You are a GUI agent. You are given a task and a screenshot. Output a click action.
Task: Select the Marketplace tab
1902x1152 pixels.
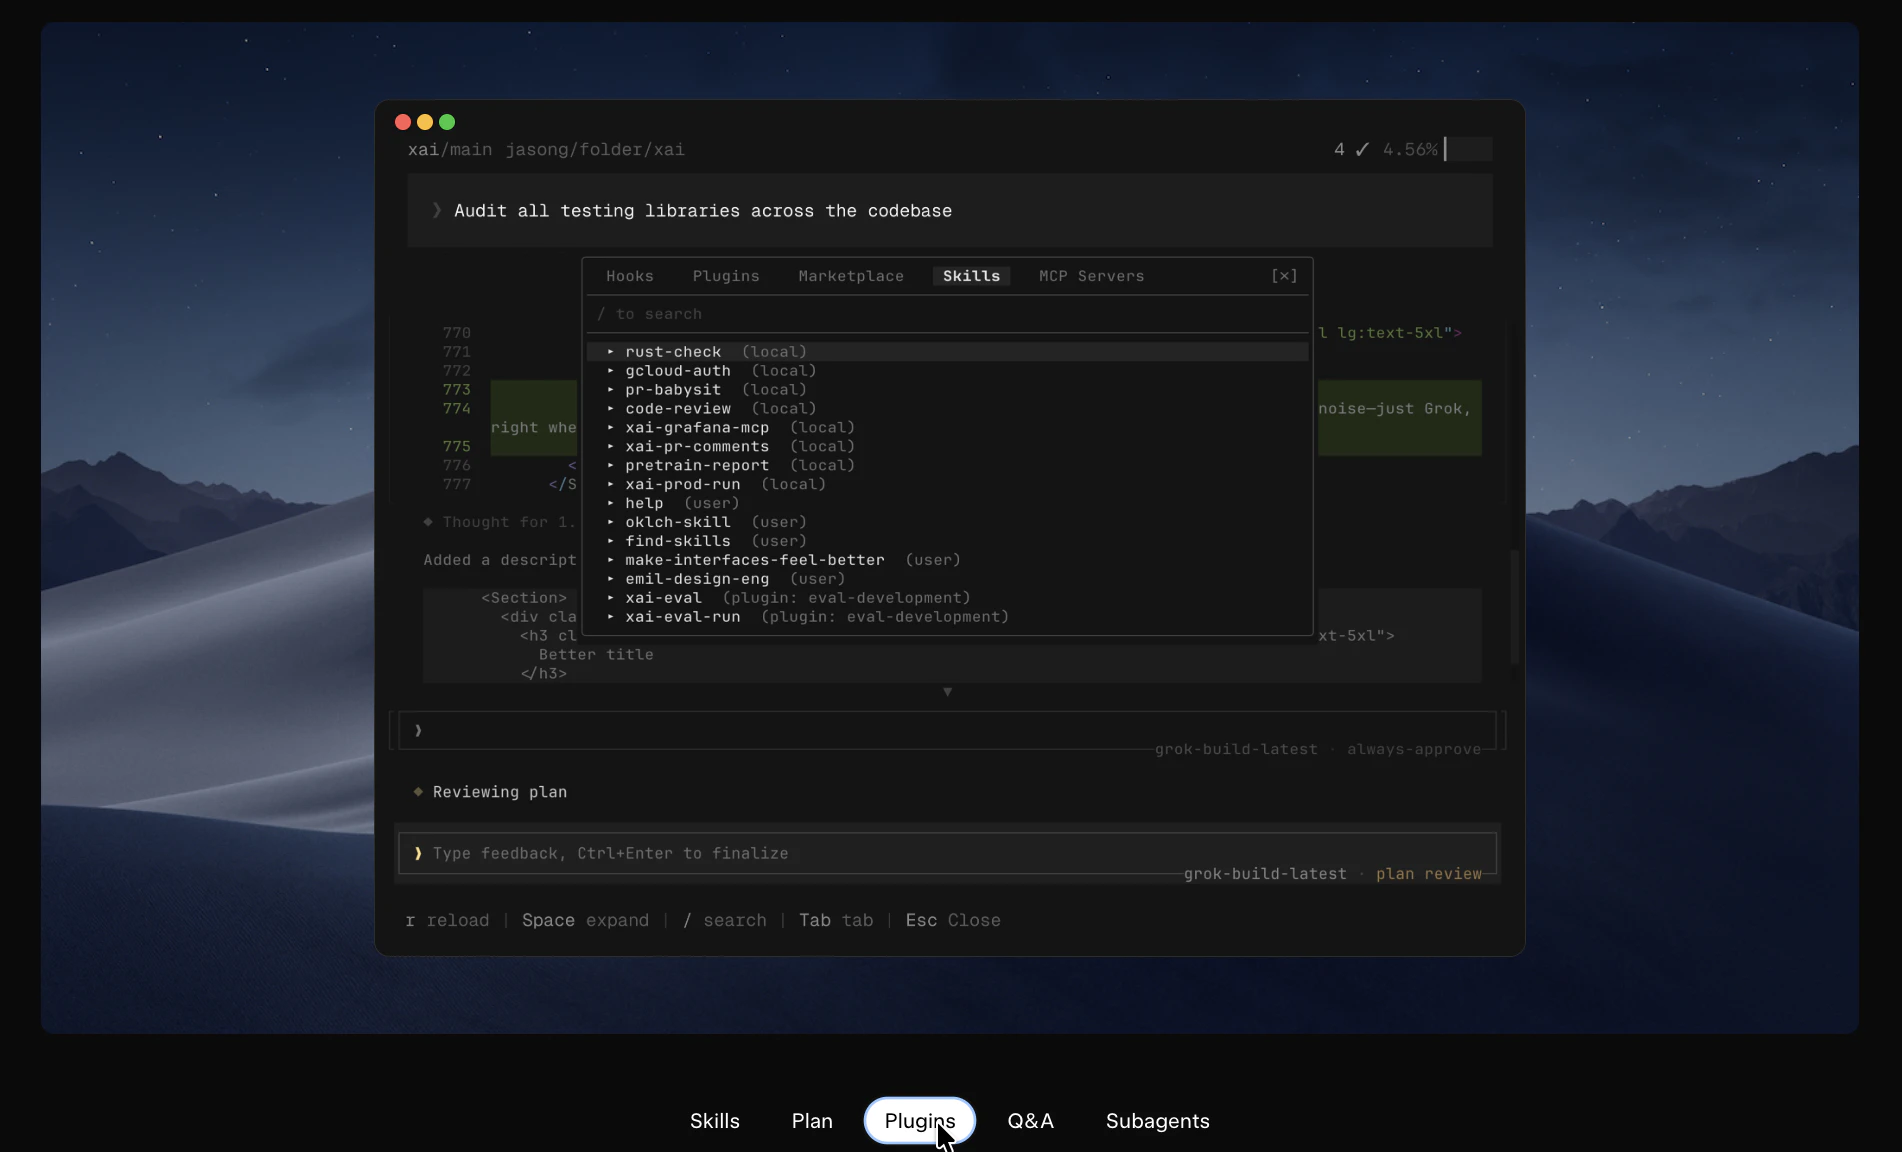[x=851, y=276]
